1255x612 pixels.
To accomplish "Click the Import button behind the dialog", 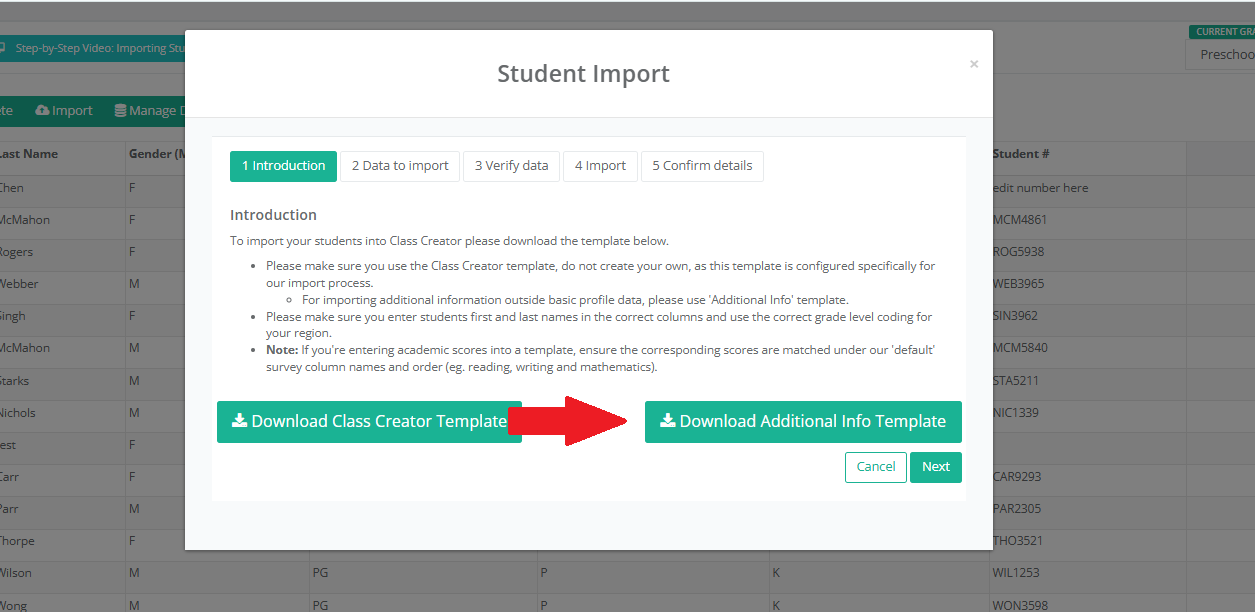I will pyautogui.click(x=63, y=111).
